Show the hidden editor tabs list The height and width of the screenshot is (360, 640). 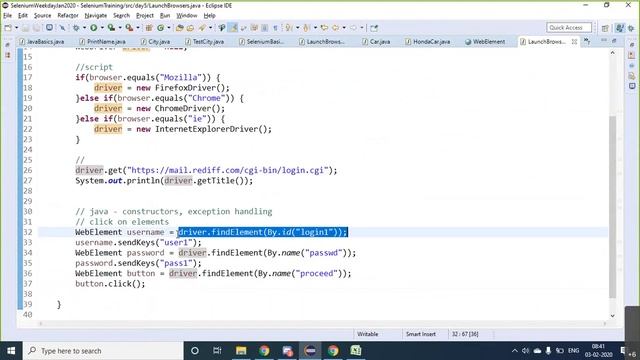click(x=587, y=41)
